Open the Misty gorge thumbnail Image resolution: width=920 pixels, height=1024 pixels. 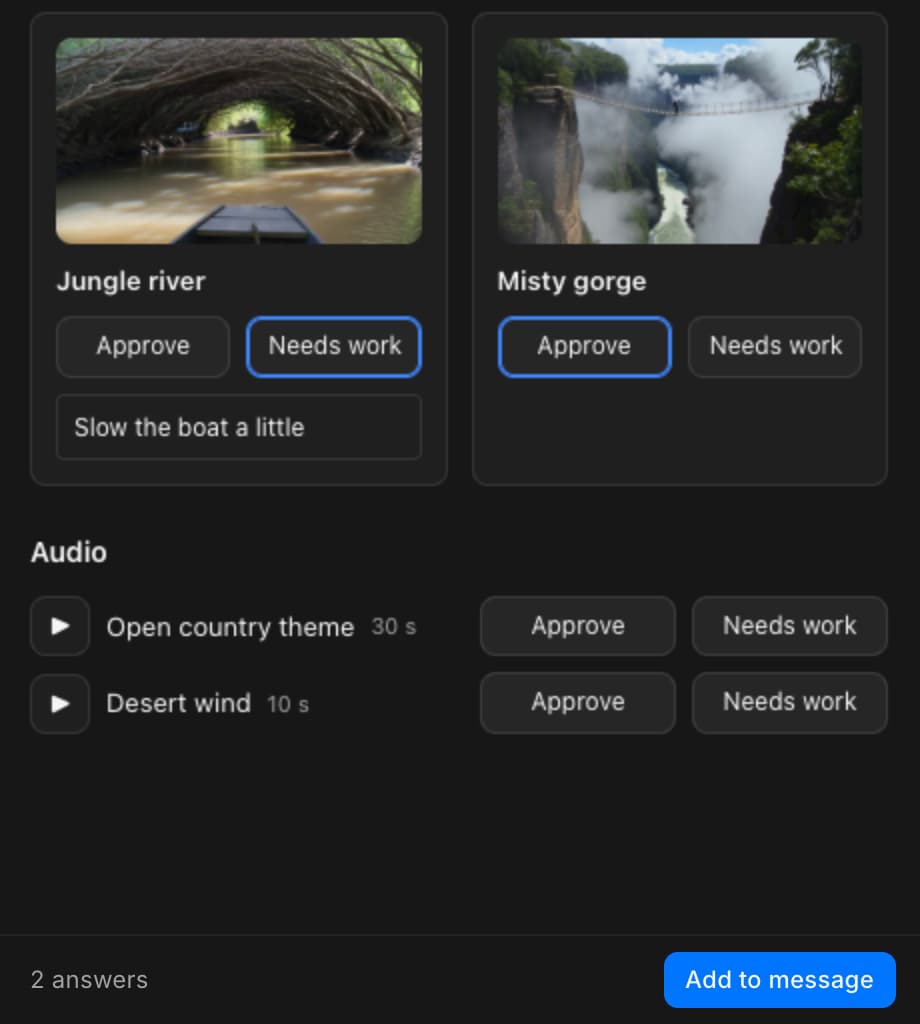click(x=680, y=140)
